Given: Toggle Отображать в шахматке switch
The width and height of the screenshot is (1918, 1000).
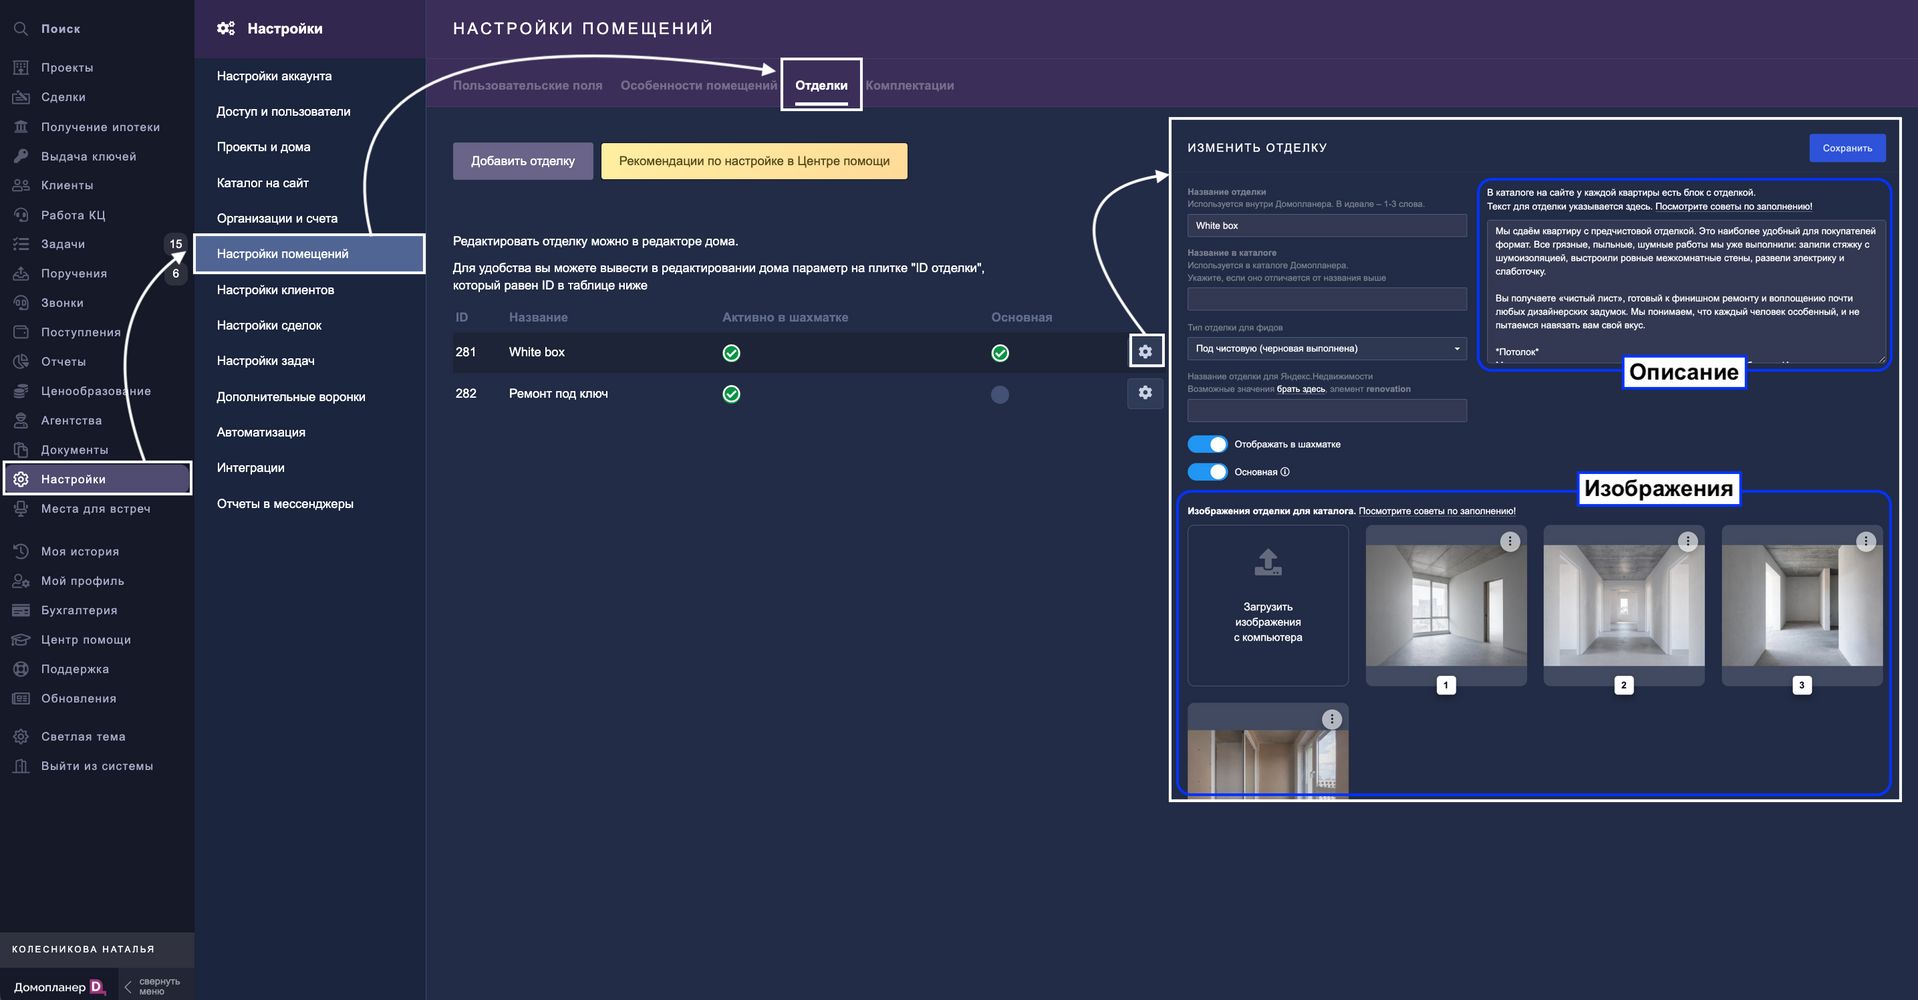Looking at the screenshot, I should tap(1207, 444).
